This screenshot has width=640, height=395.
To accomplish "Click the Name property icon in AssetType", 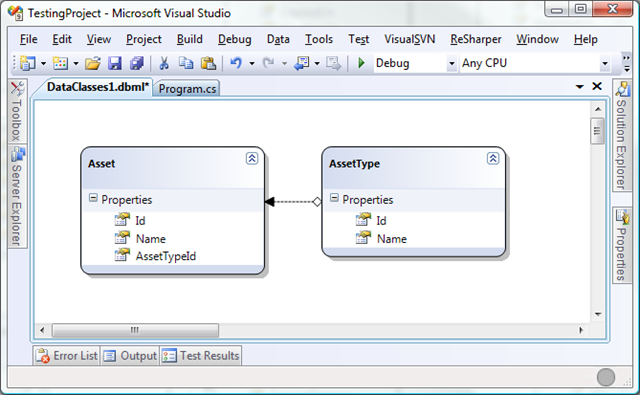I will pyautogui.click(x=363, y=237).
